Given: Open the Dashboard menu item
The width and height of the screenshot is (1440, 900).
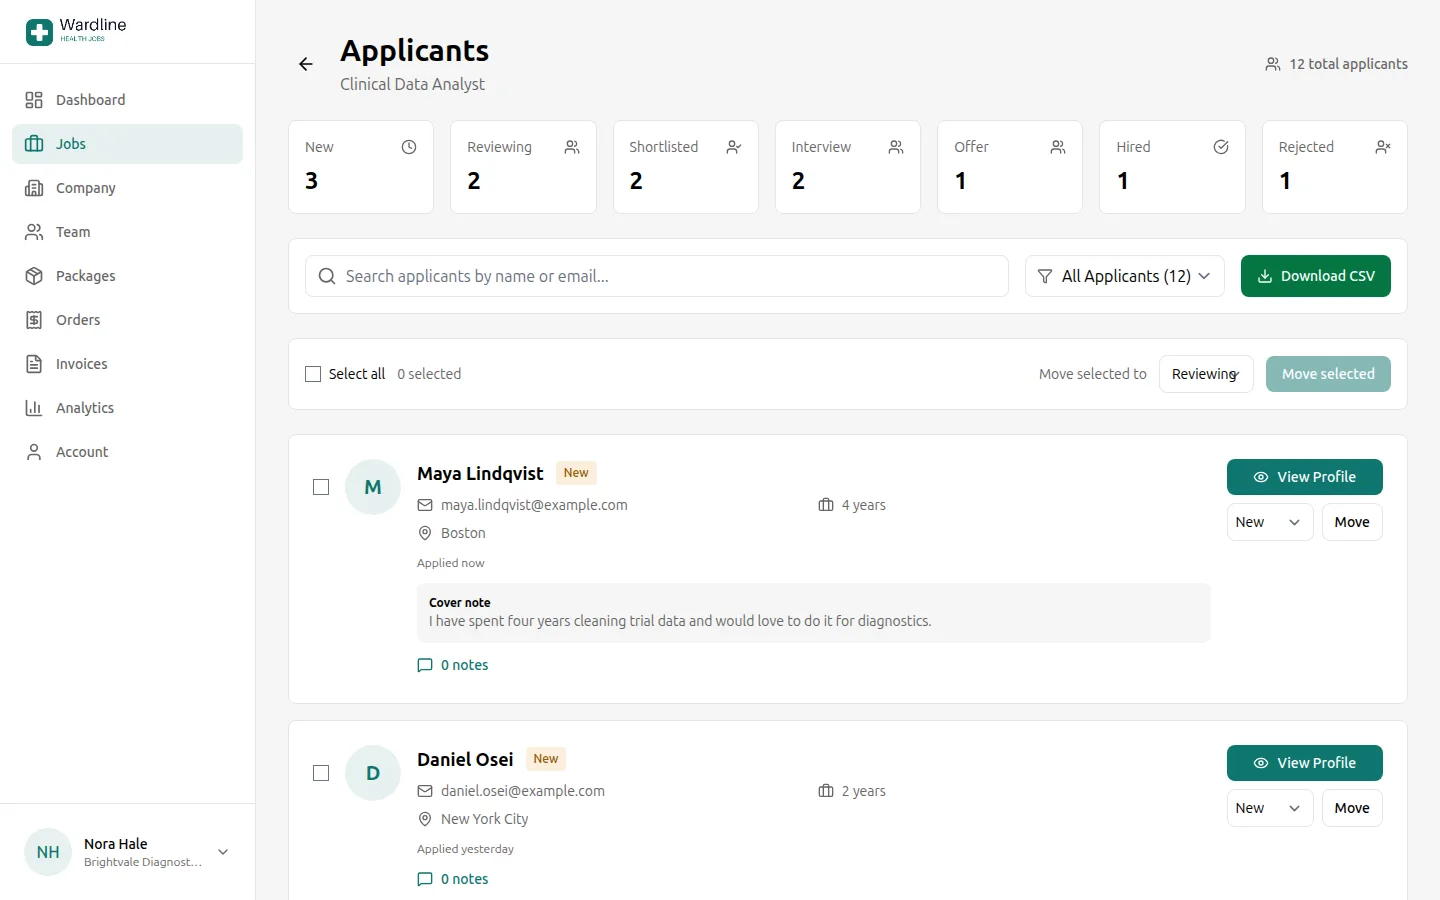Looking at the screenshot, I should click(127, 100).
